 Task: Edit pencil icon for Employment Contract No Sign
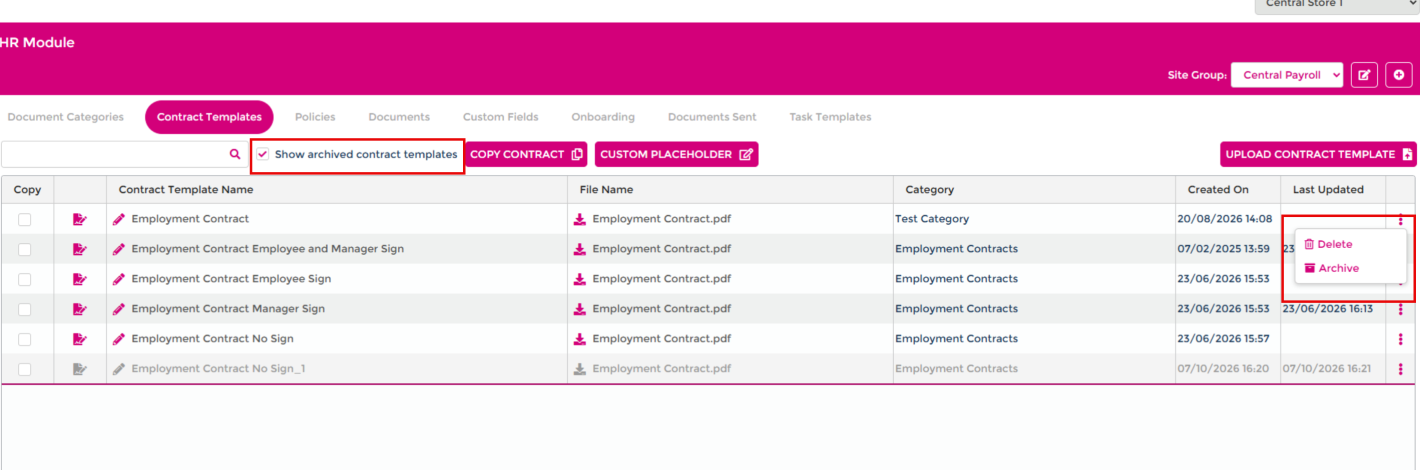(119, 339)
